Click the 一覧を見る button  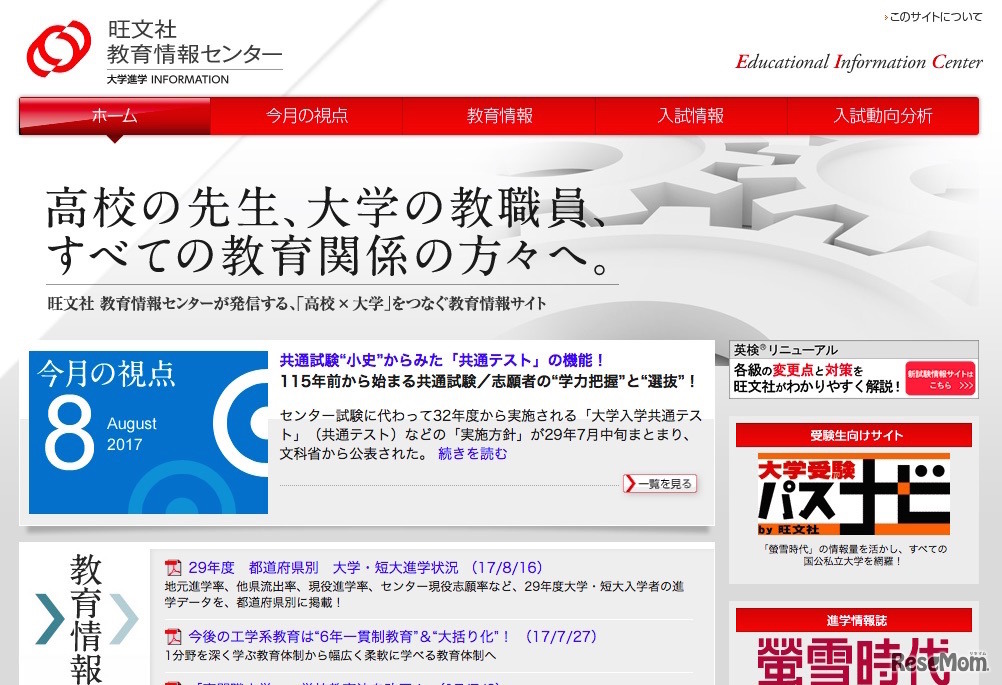pyautogui.click(x=660, y=484)
